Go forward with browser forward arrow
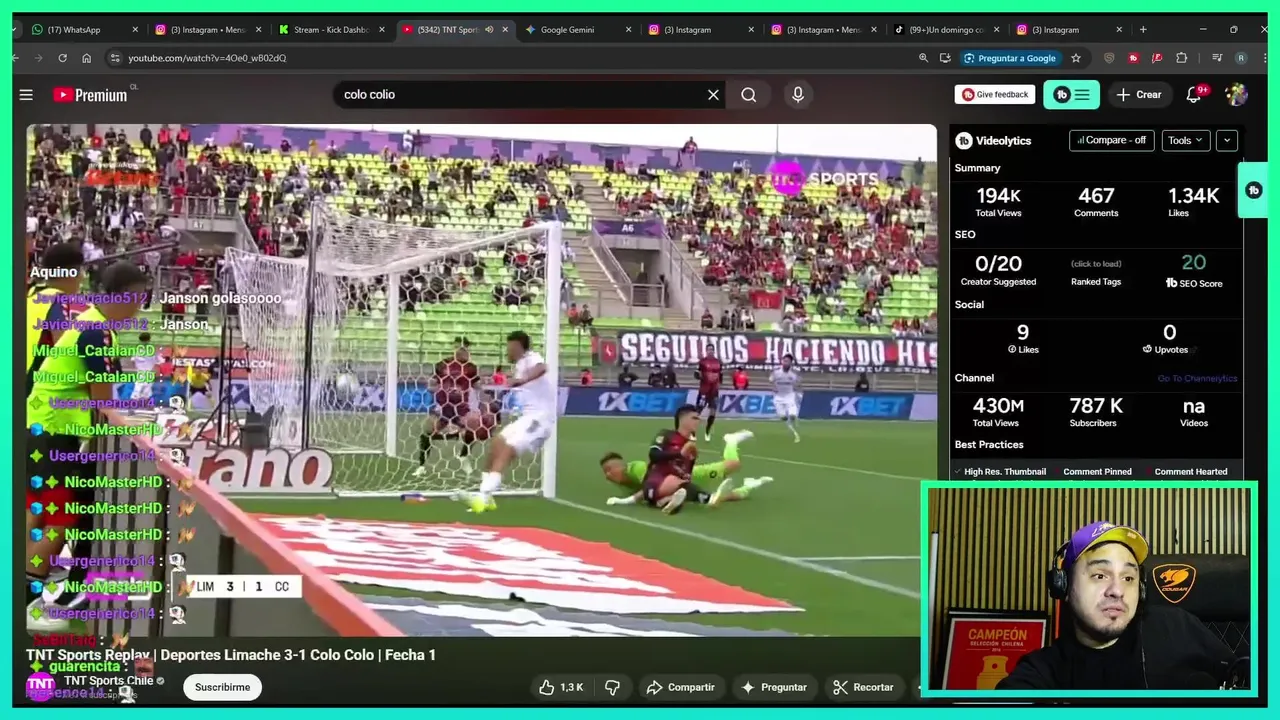The image size is (1280, 720). (x=38, y=58)
